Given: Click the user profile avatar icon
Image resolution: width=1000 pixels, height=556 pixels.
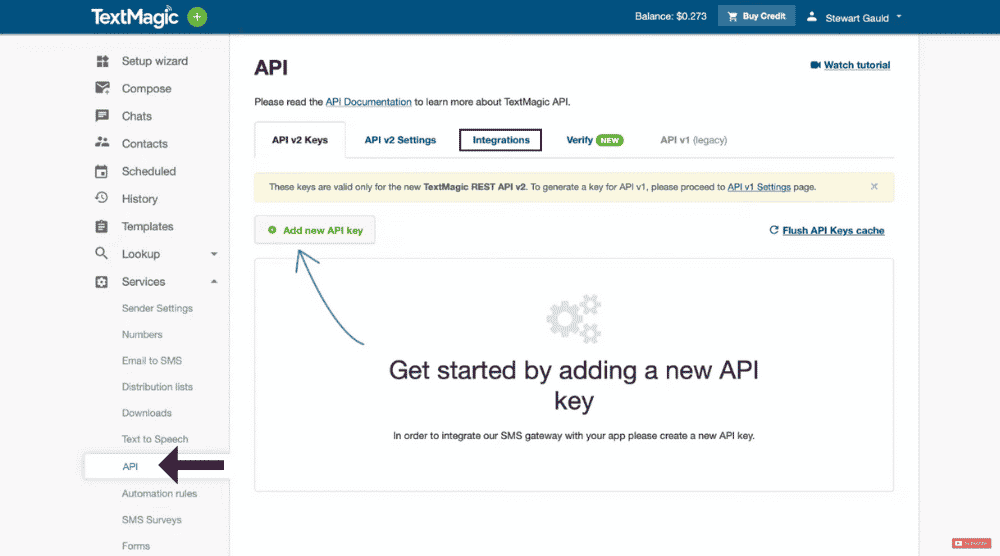Looking at the screenshot, I should tap(811, 17).
